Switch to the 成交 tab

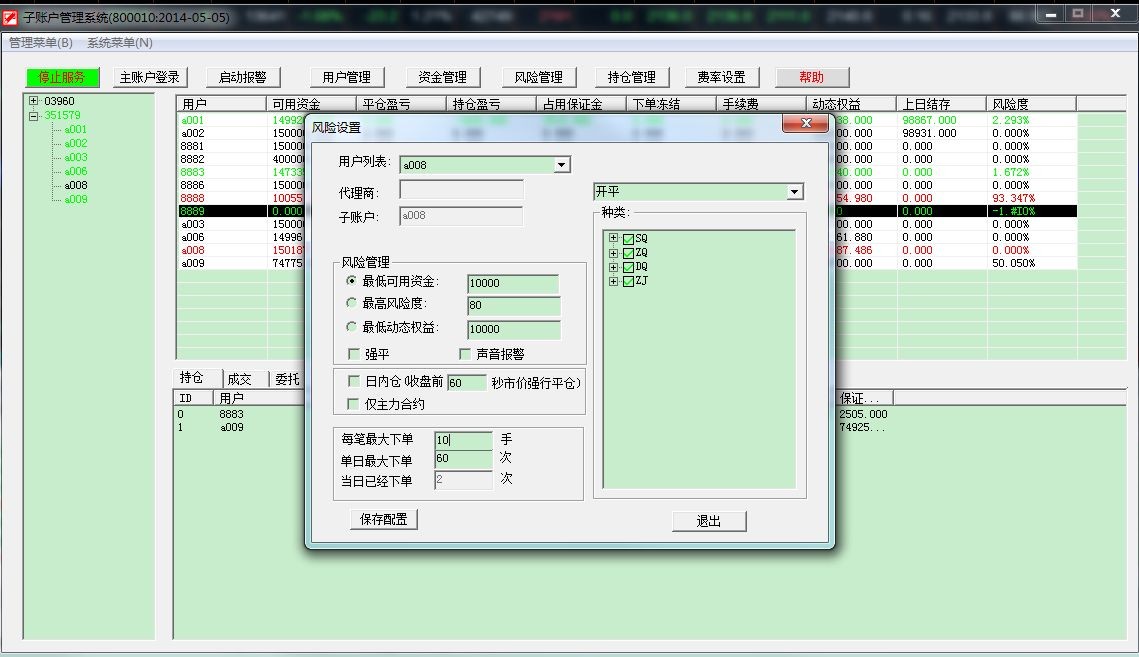click(240, 379)
